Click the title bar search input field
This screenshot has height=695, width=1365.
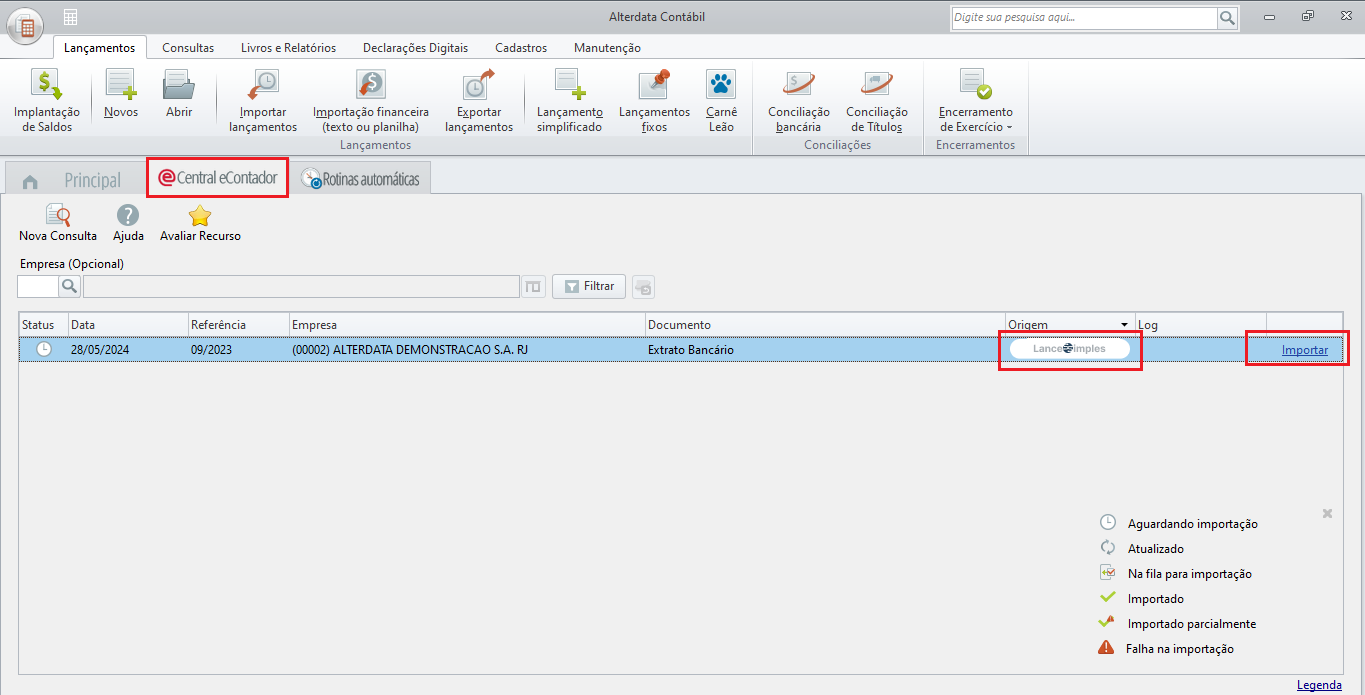(1083, 18)
